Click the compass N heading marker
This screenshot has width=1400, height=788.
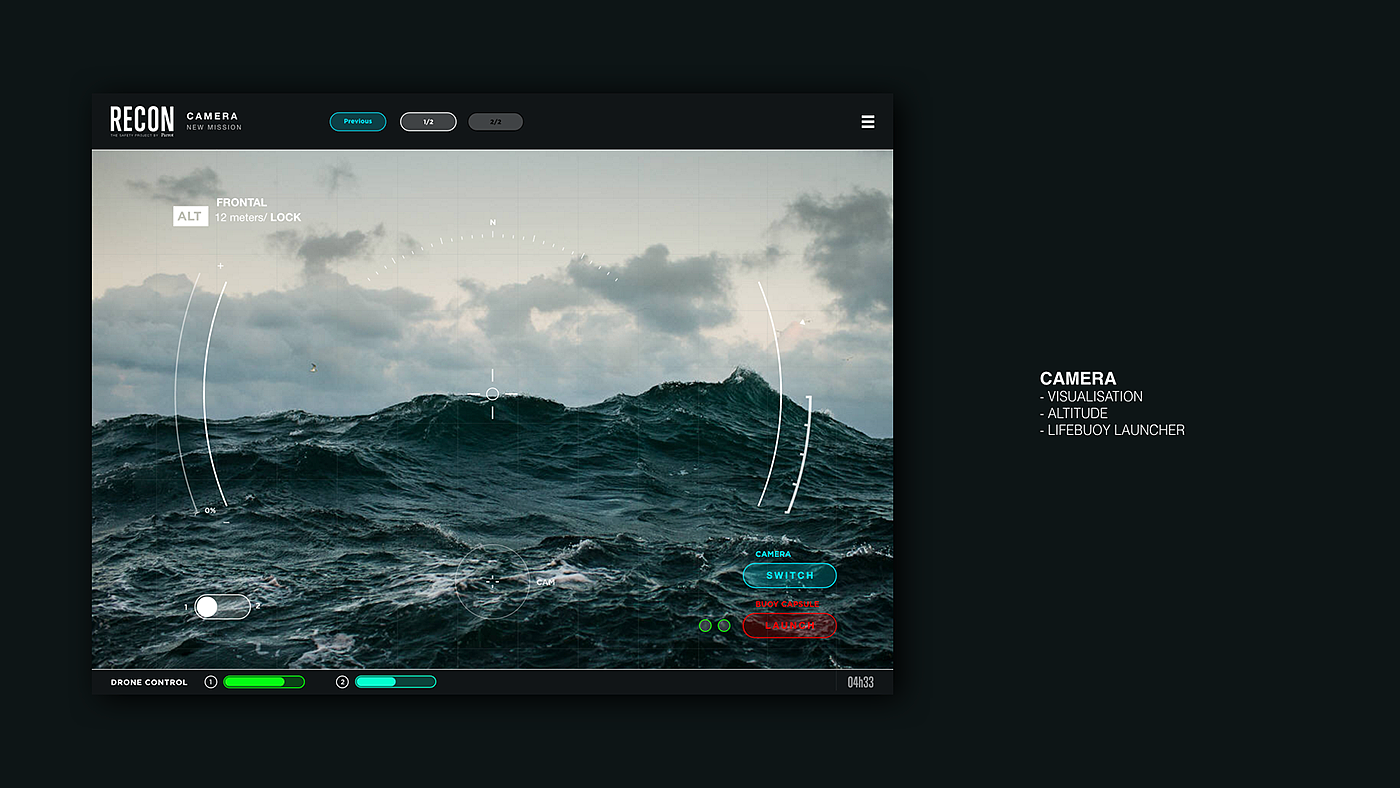pyautogui.click(x=492, y=222)
